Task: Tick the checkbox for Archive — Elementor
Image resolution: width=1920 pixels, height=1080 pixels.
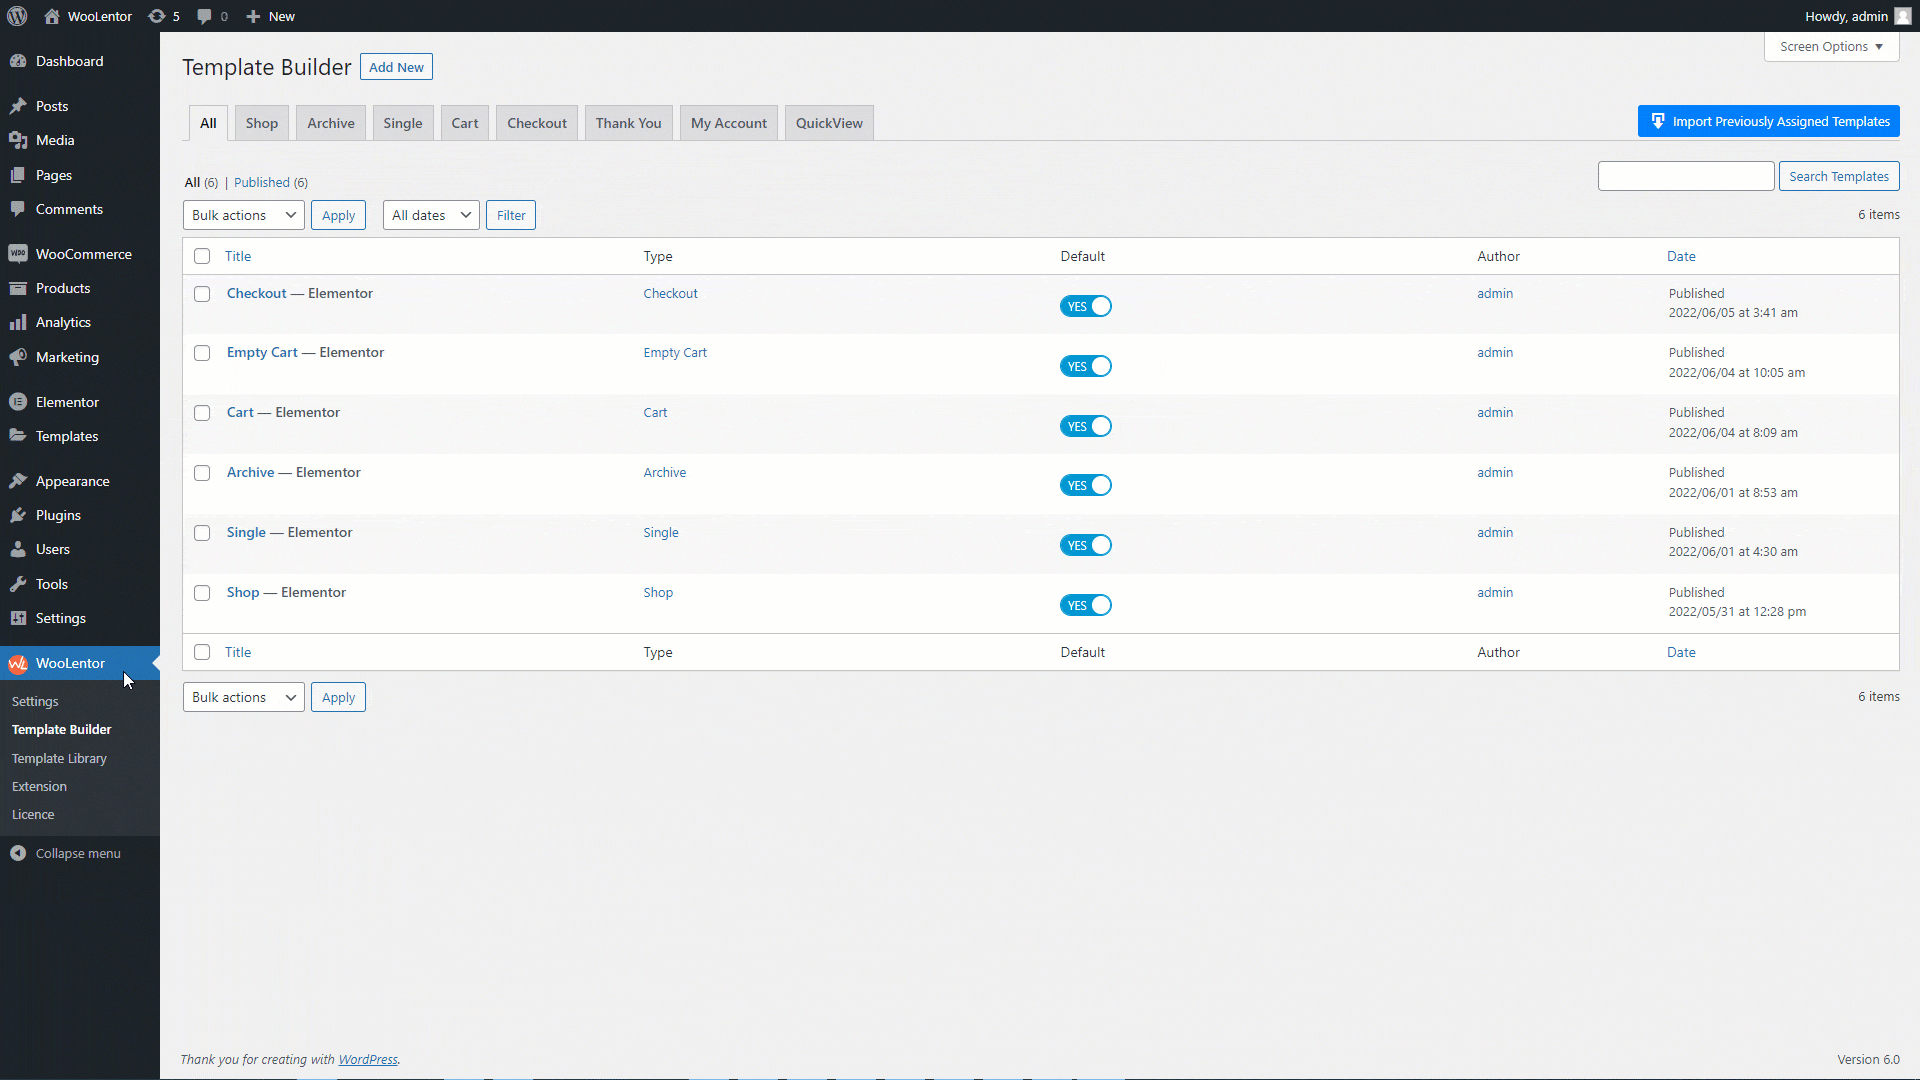Action: (202, 473)
